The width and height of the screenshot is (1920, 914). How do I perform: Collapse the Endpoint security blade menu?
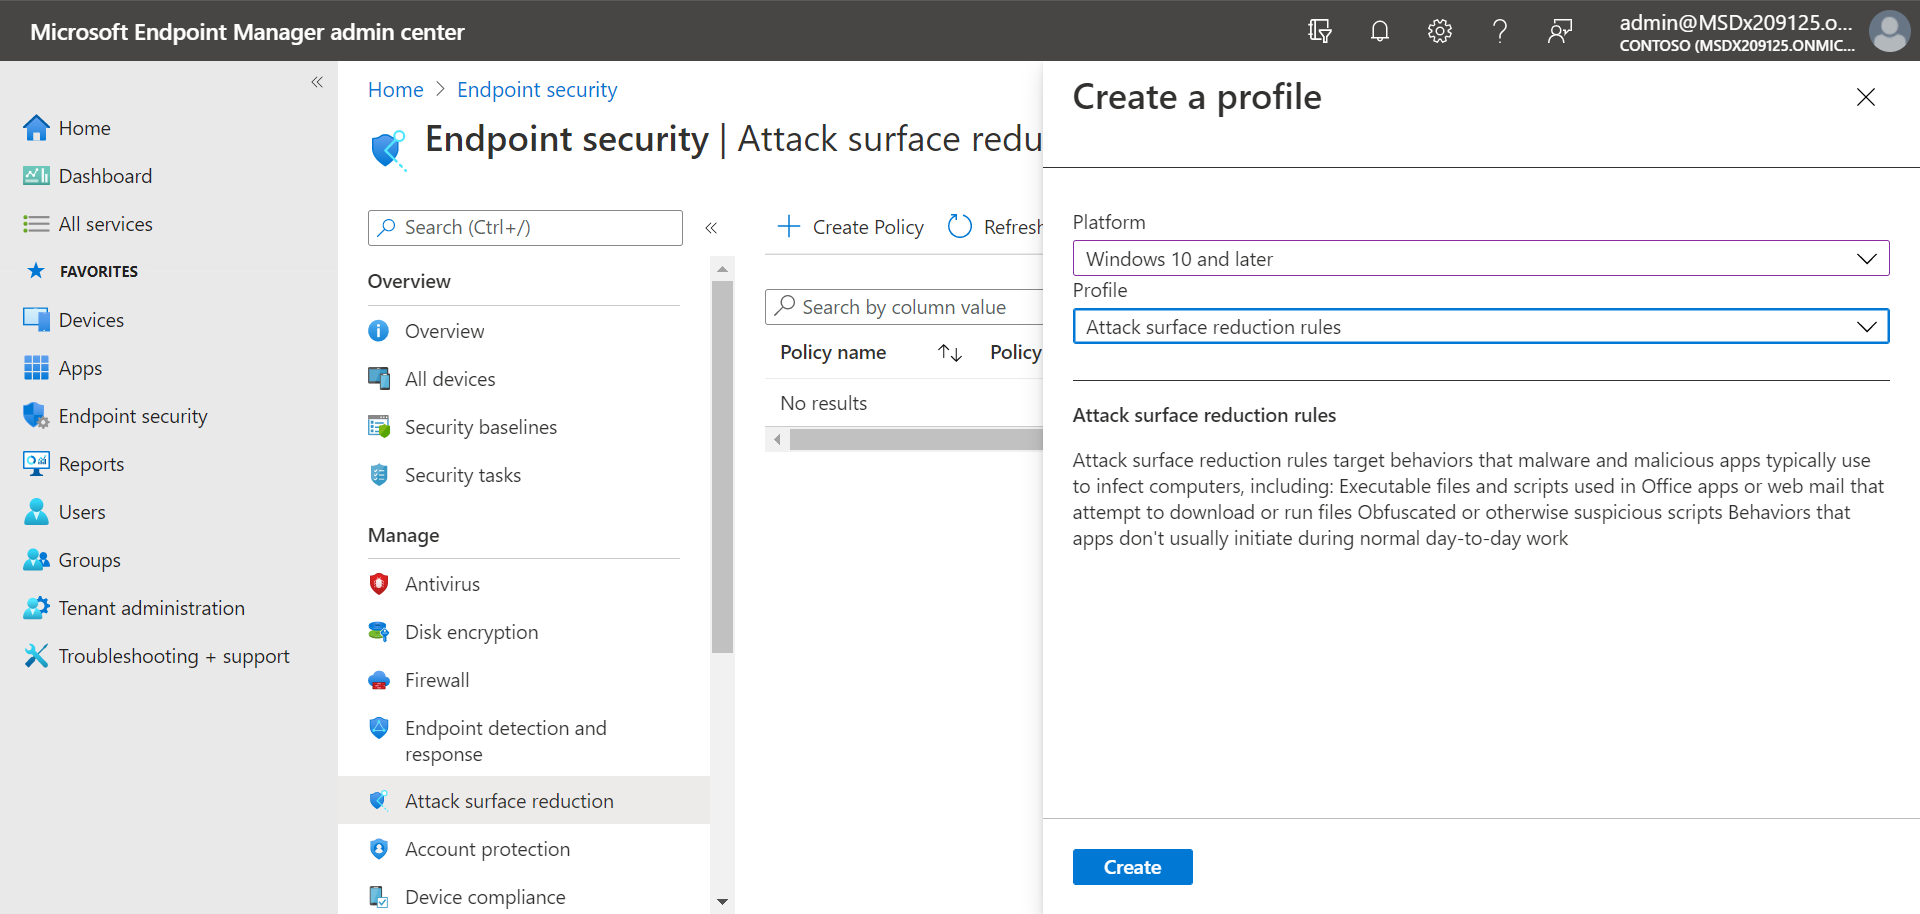coord(711,228)
